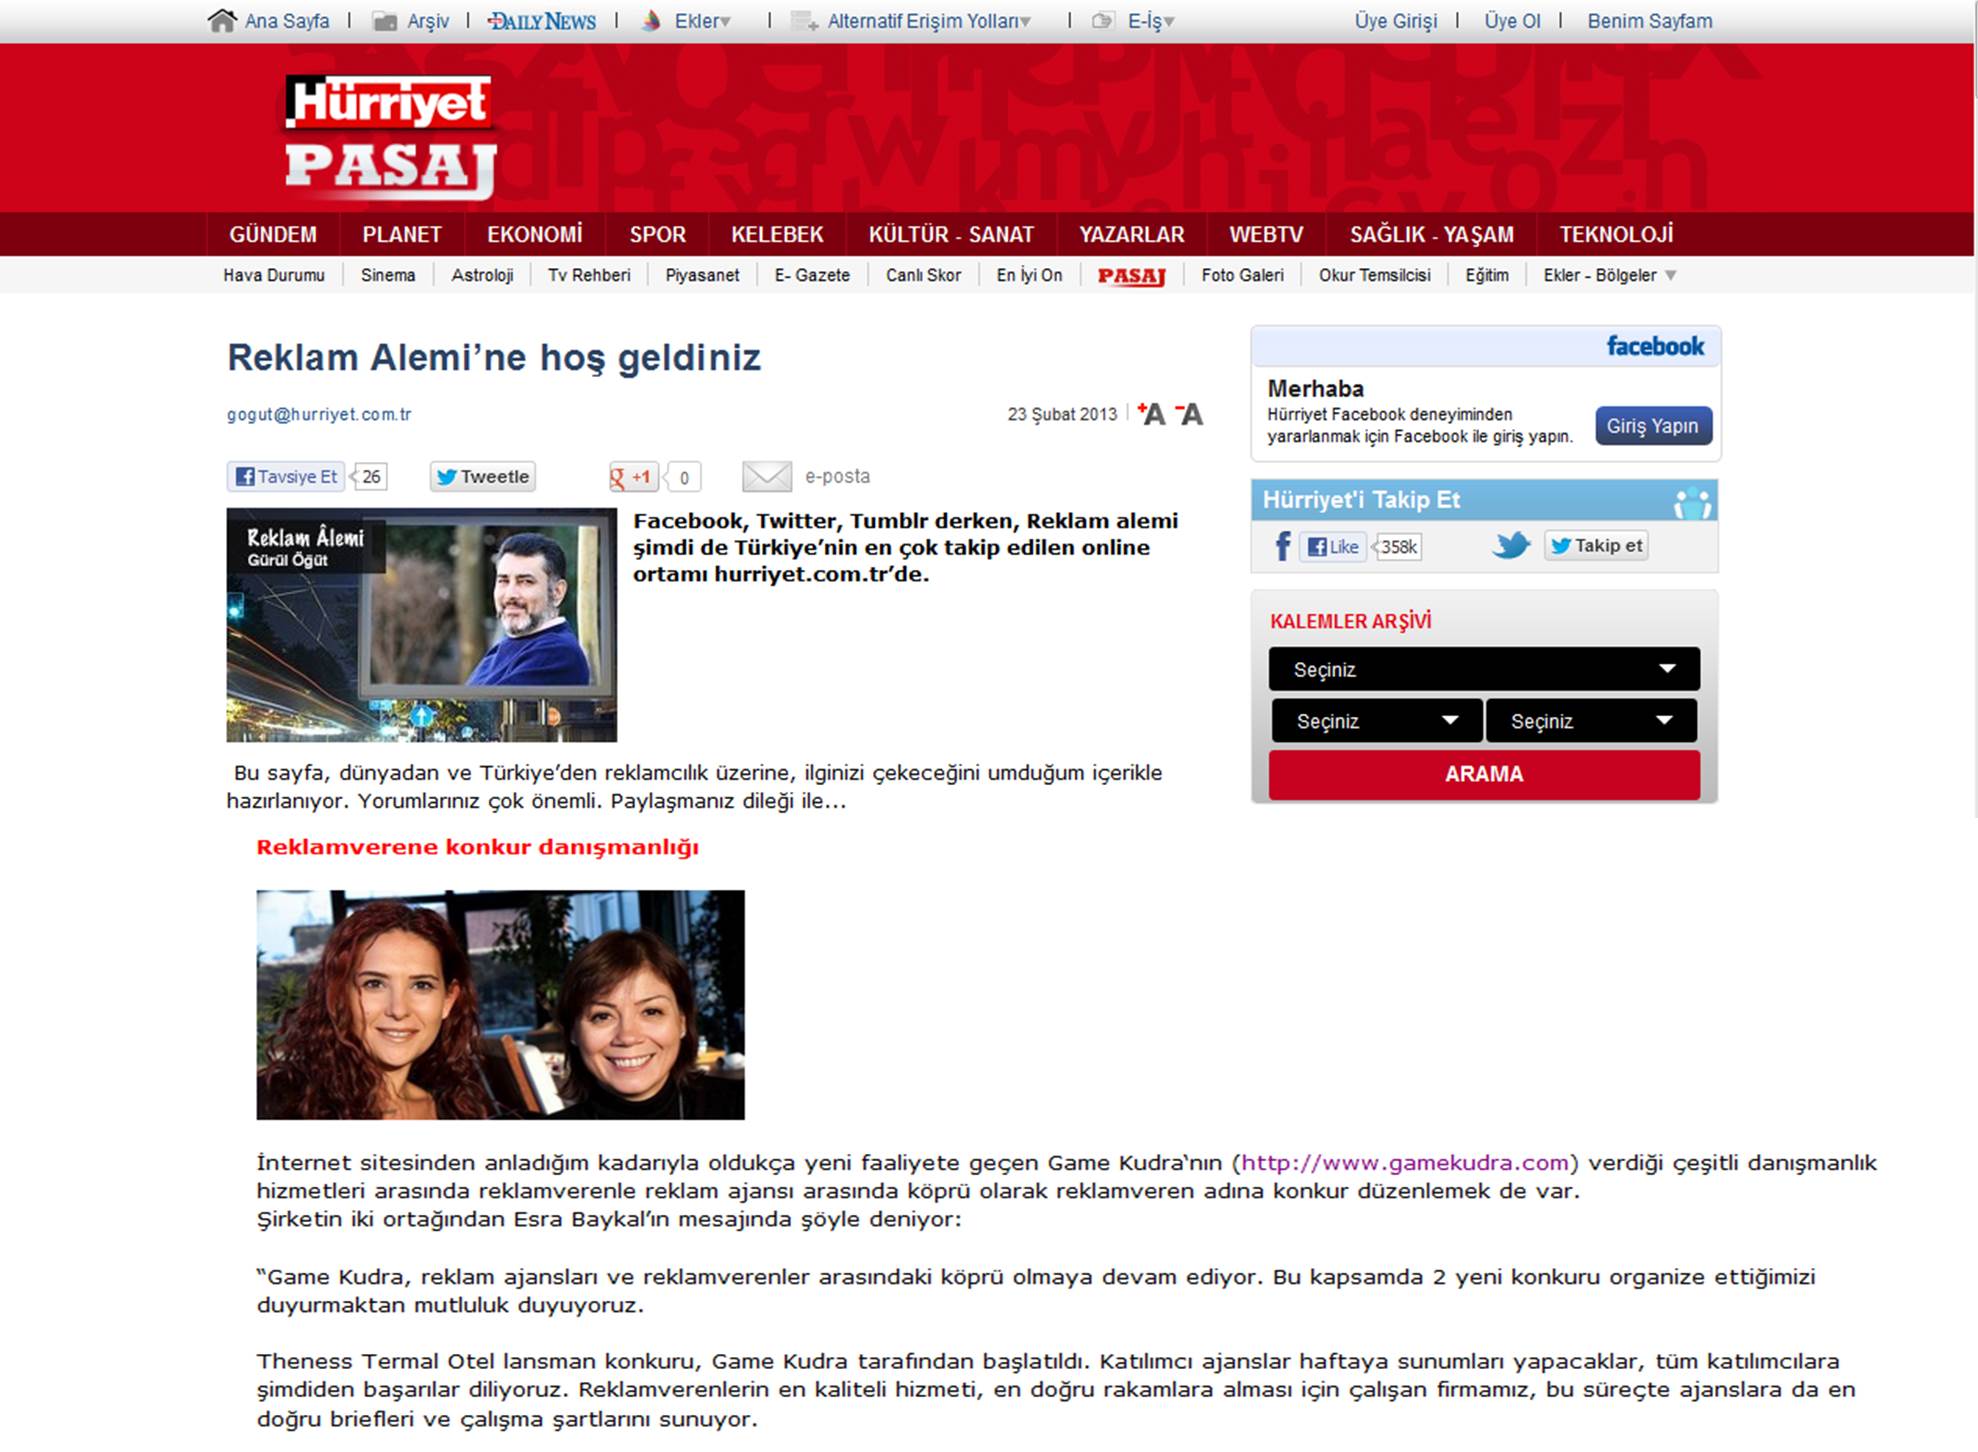1978x1452 pixels.
Task: Open the gamekudra.com link
Action: (x=1405, y=1162)
